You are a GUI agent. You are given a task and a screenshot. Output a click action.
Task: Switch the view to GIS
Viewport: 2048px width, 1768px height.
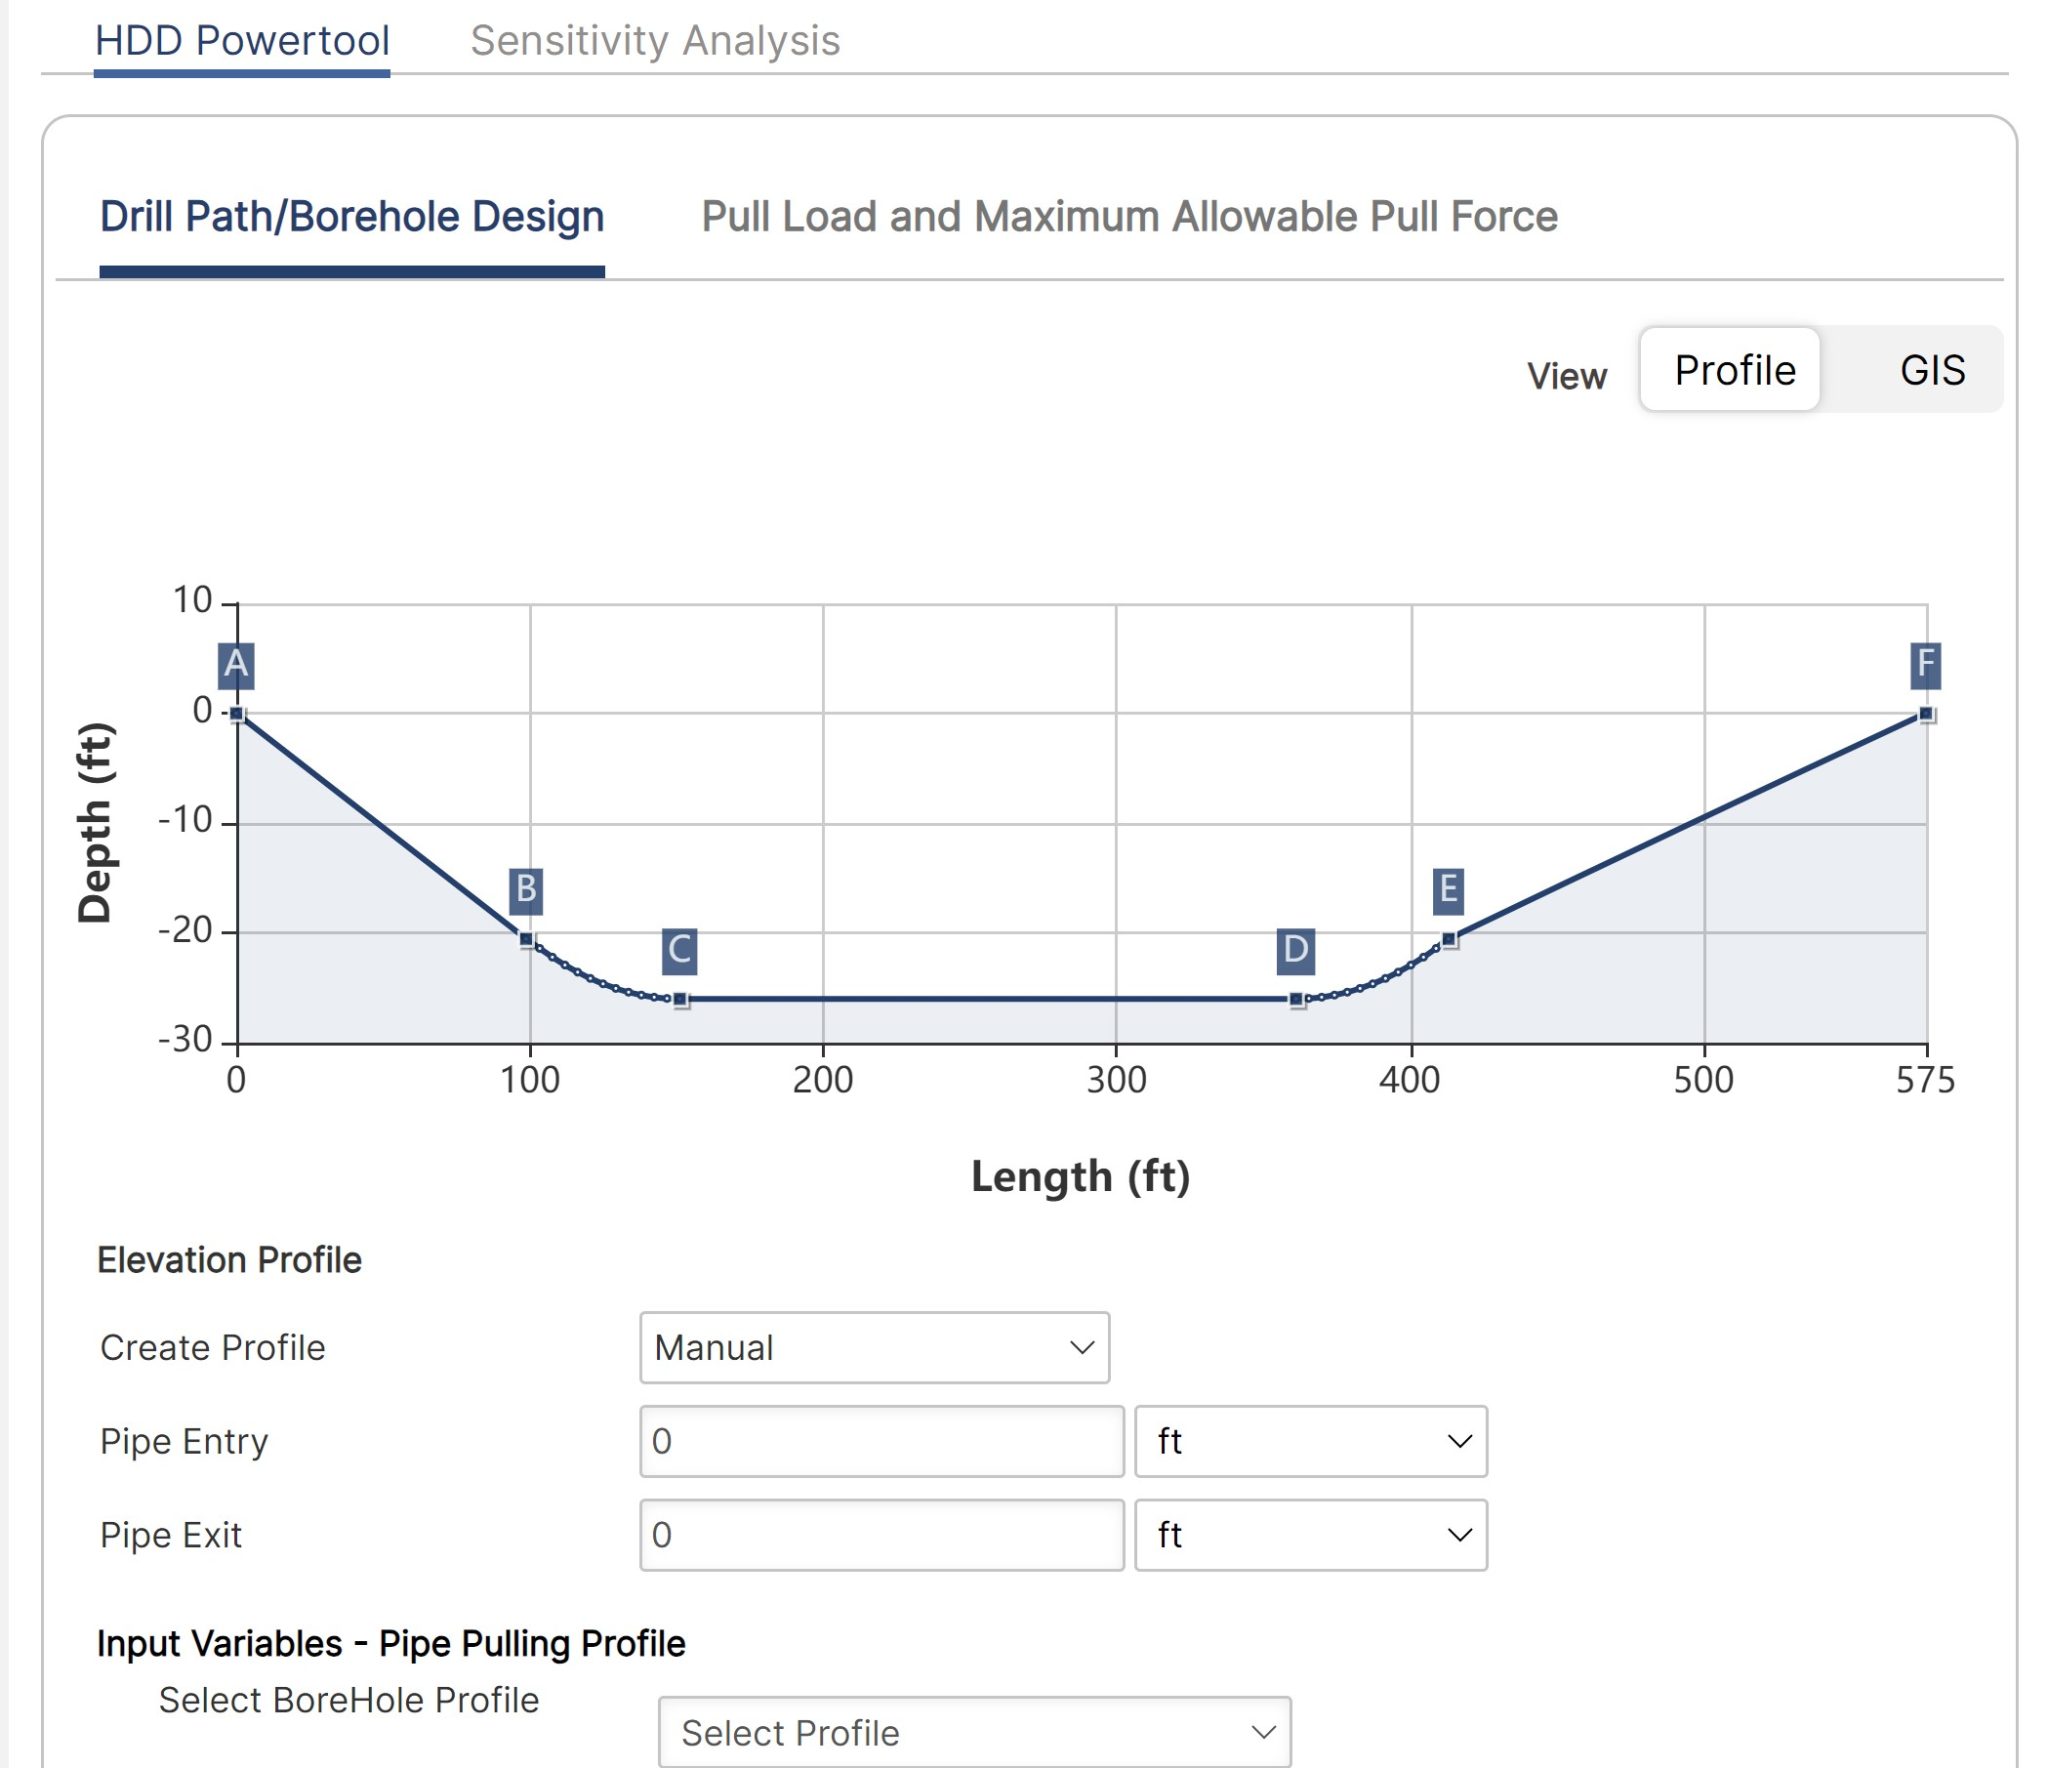pyautogui.click(x=1932, y=369)
